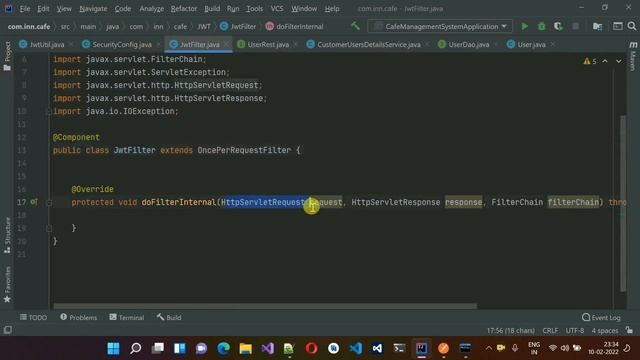Open the language indicator ENG IN

tap(534, 348)
